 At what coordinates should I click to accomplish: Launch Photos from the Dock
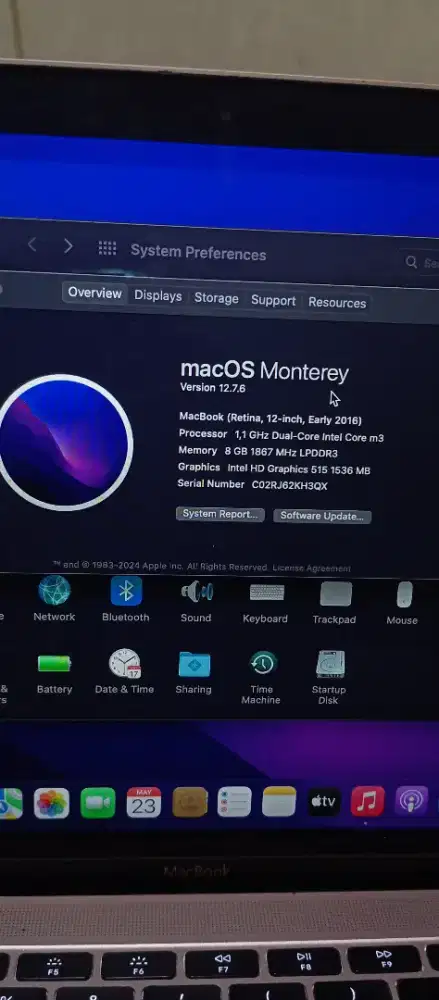(52, 803)
